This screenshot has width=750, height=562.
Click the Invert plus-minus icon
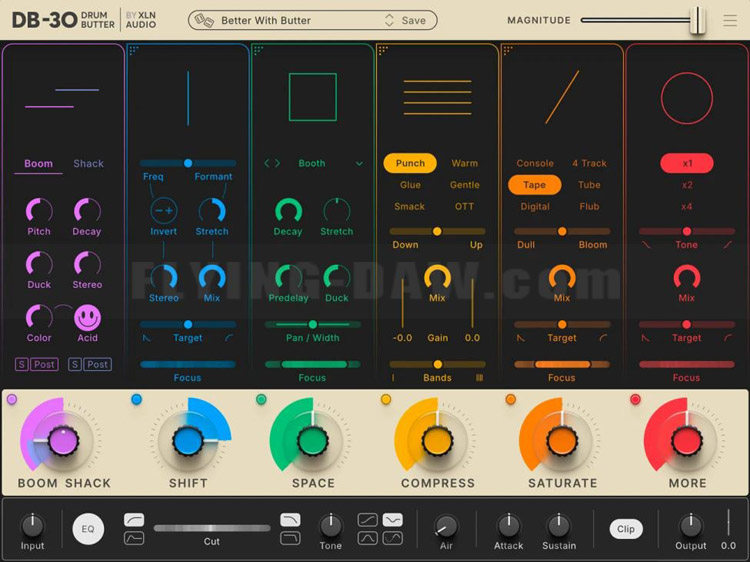[x=164, y=210]
